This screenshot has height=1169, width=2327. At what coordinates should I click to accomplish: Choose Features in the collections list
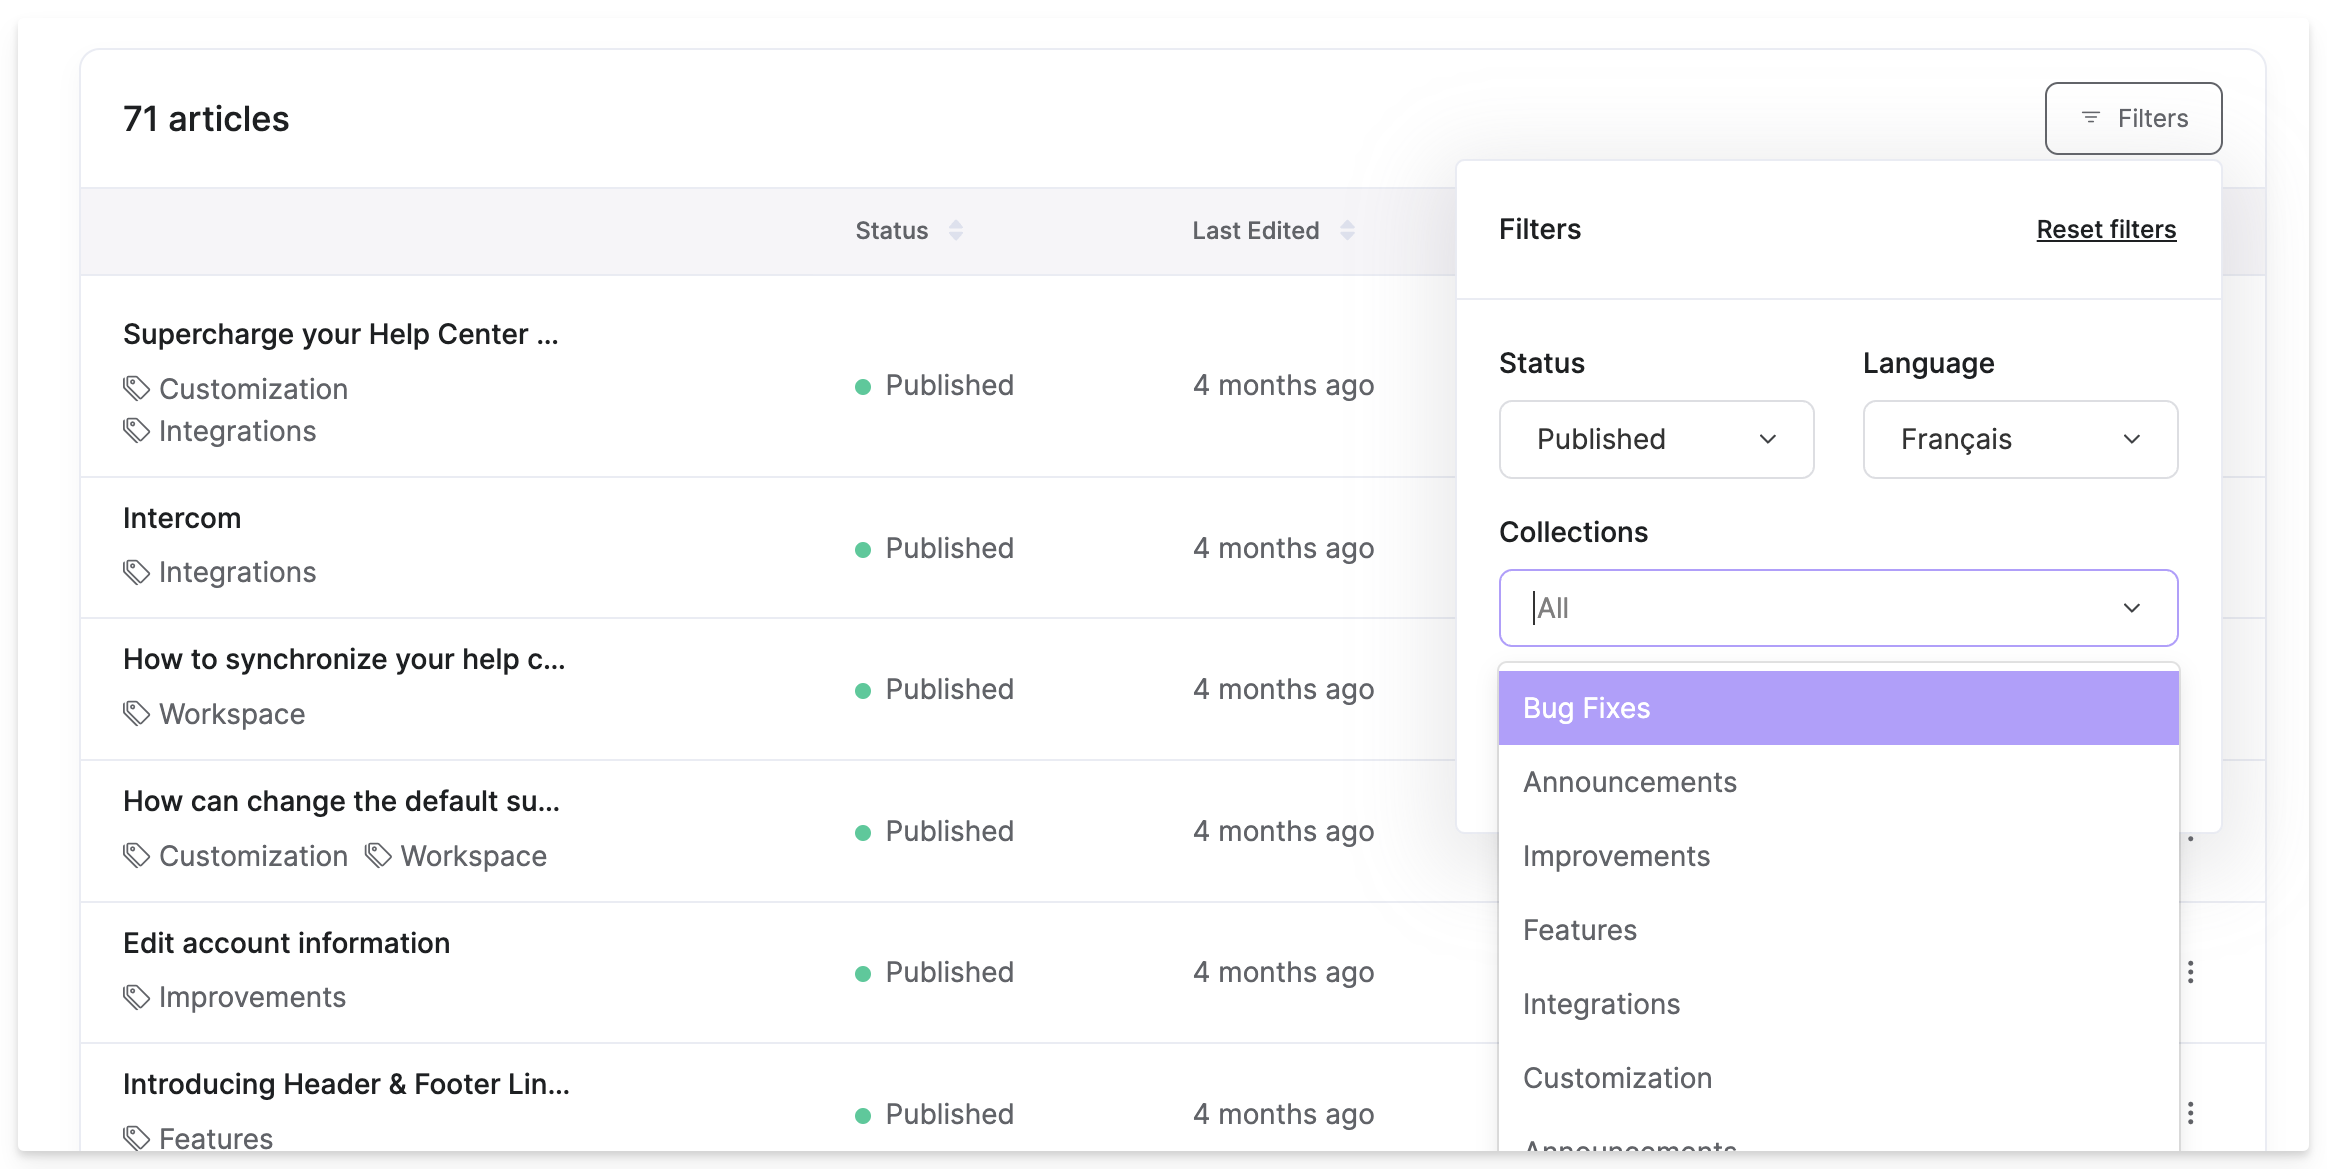pyautogui.click(x=1838, y=930)
